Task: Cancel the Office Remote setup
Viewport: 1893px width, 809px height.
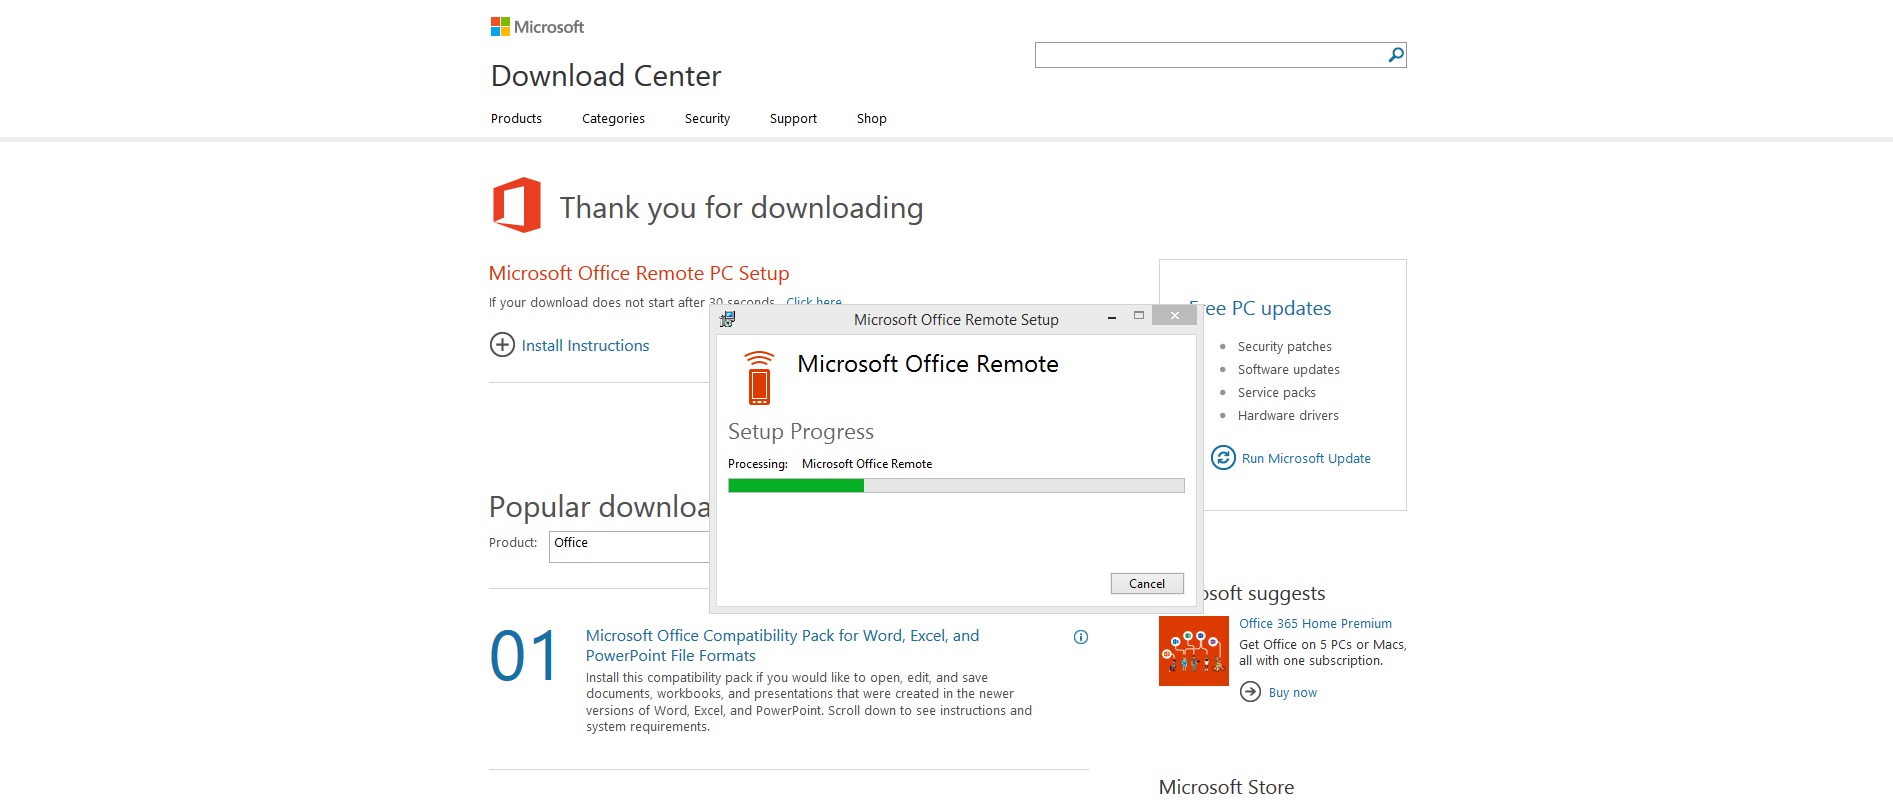Action: point(1147,584)
